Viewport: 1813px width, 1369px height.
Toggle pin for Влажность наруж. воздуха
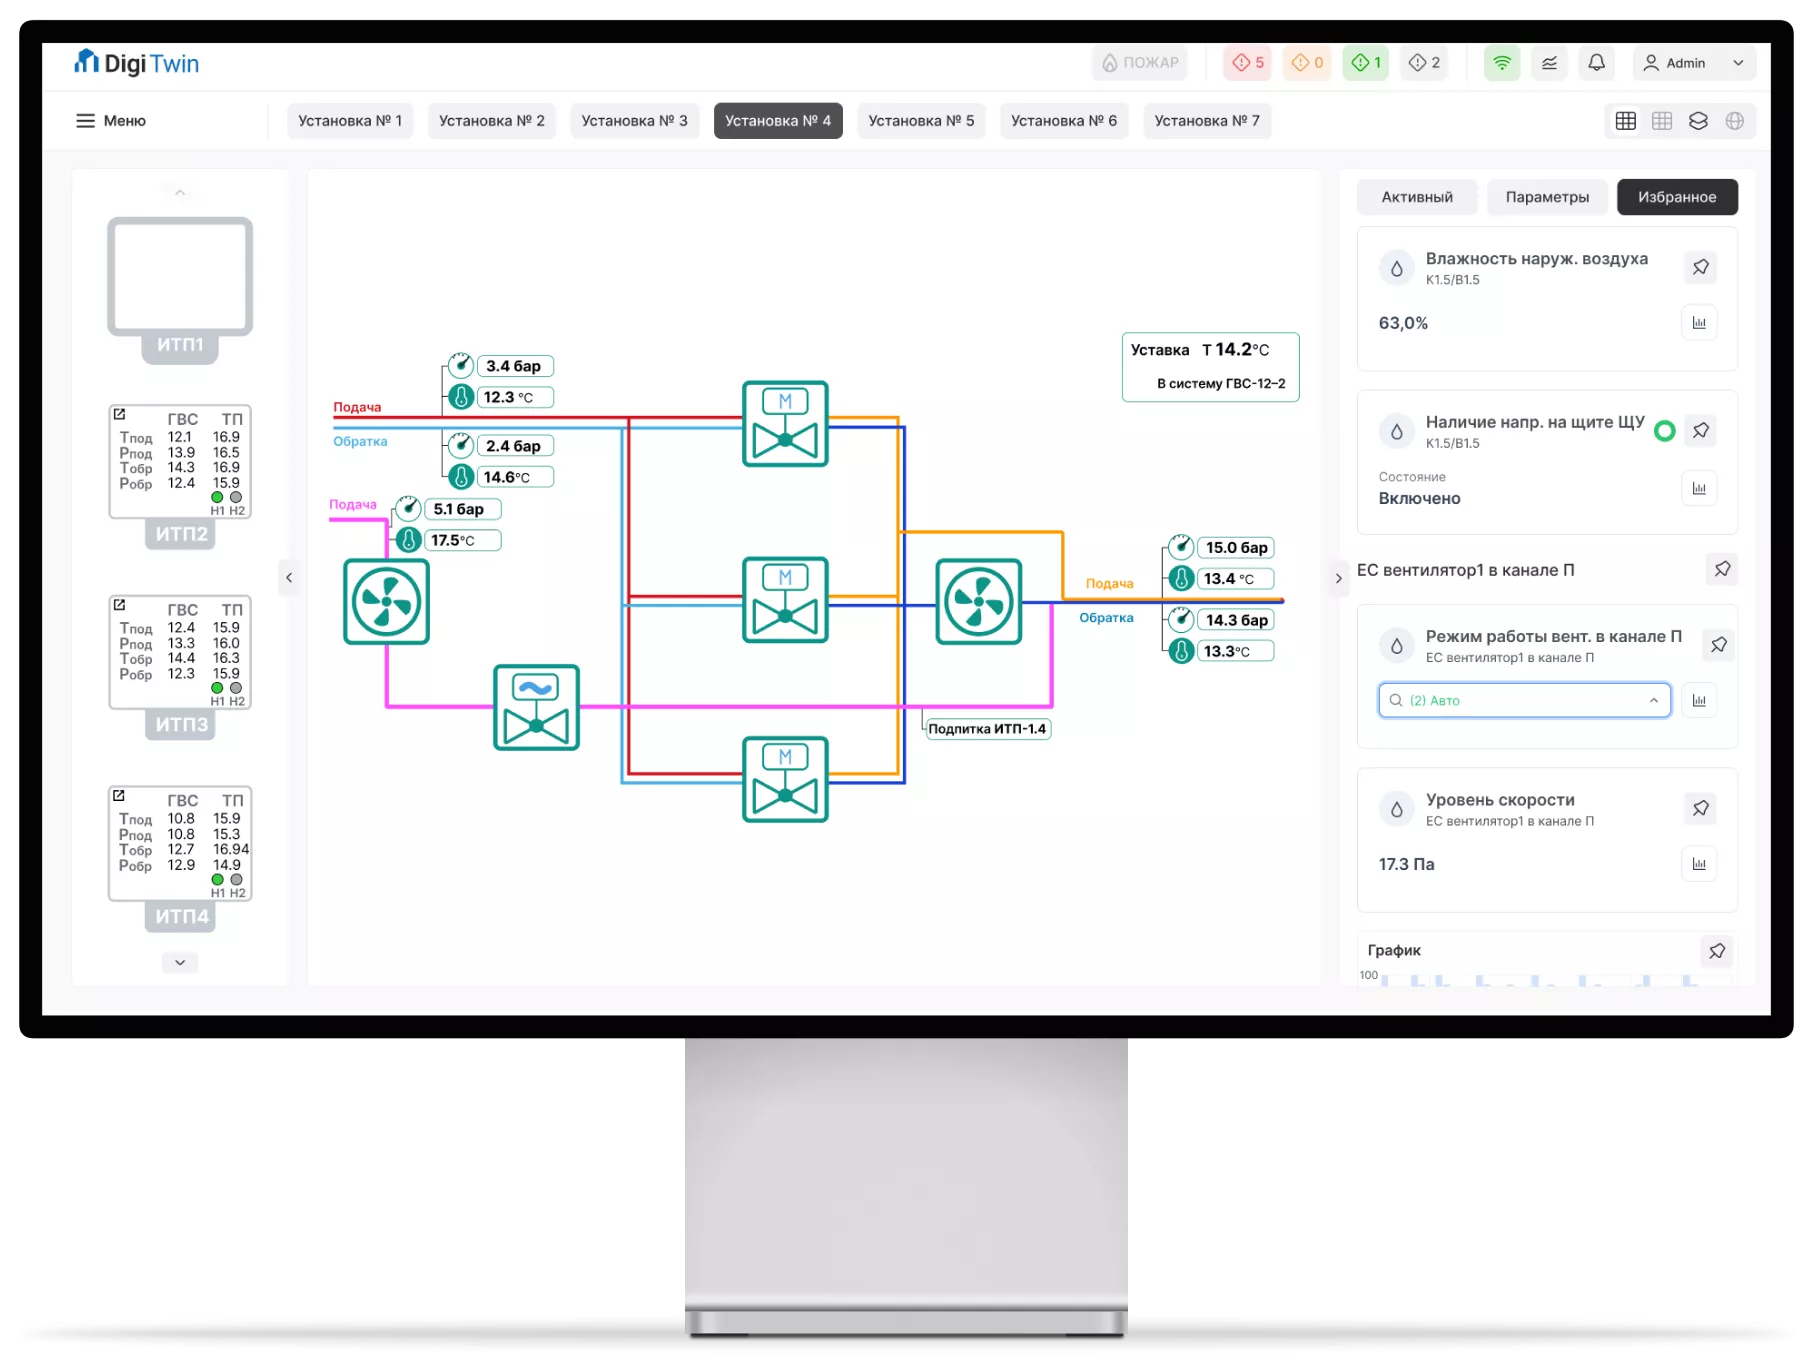(1700, 267)
